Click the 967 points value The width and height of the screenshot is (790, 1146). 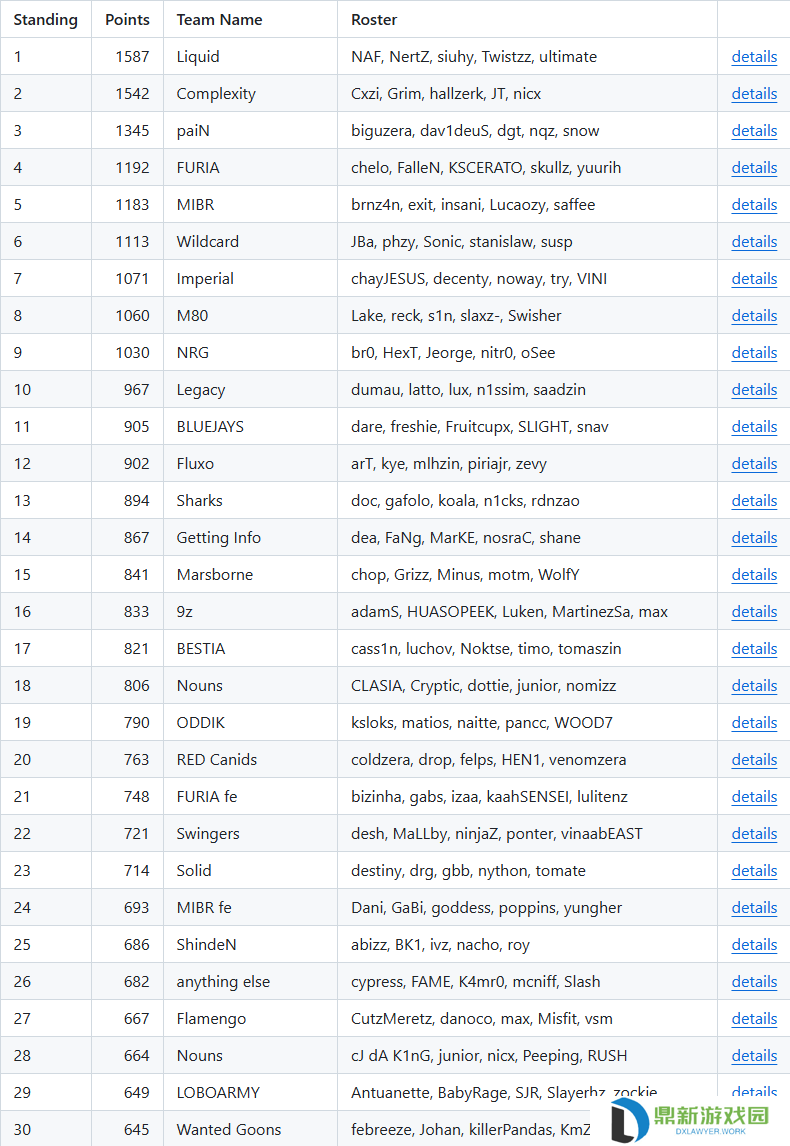pos(137,390)
